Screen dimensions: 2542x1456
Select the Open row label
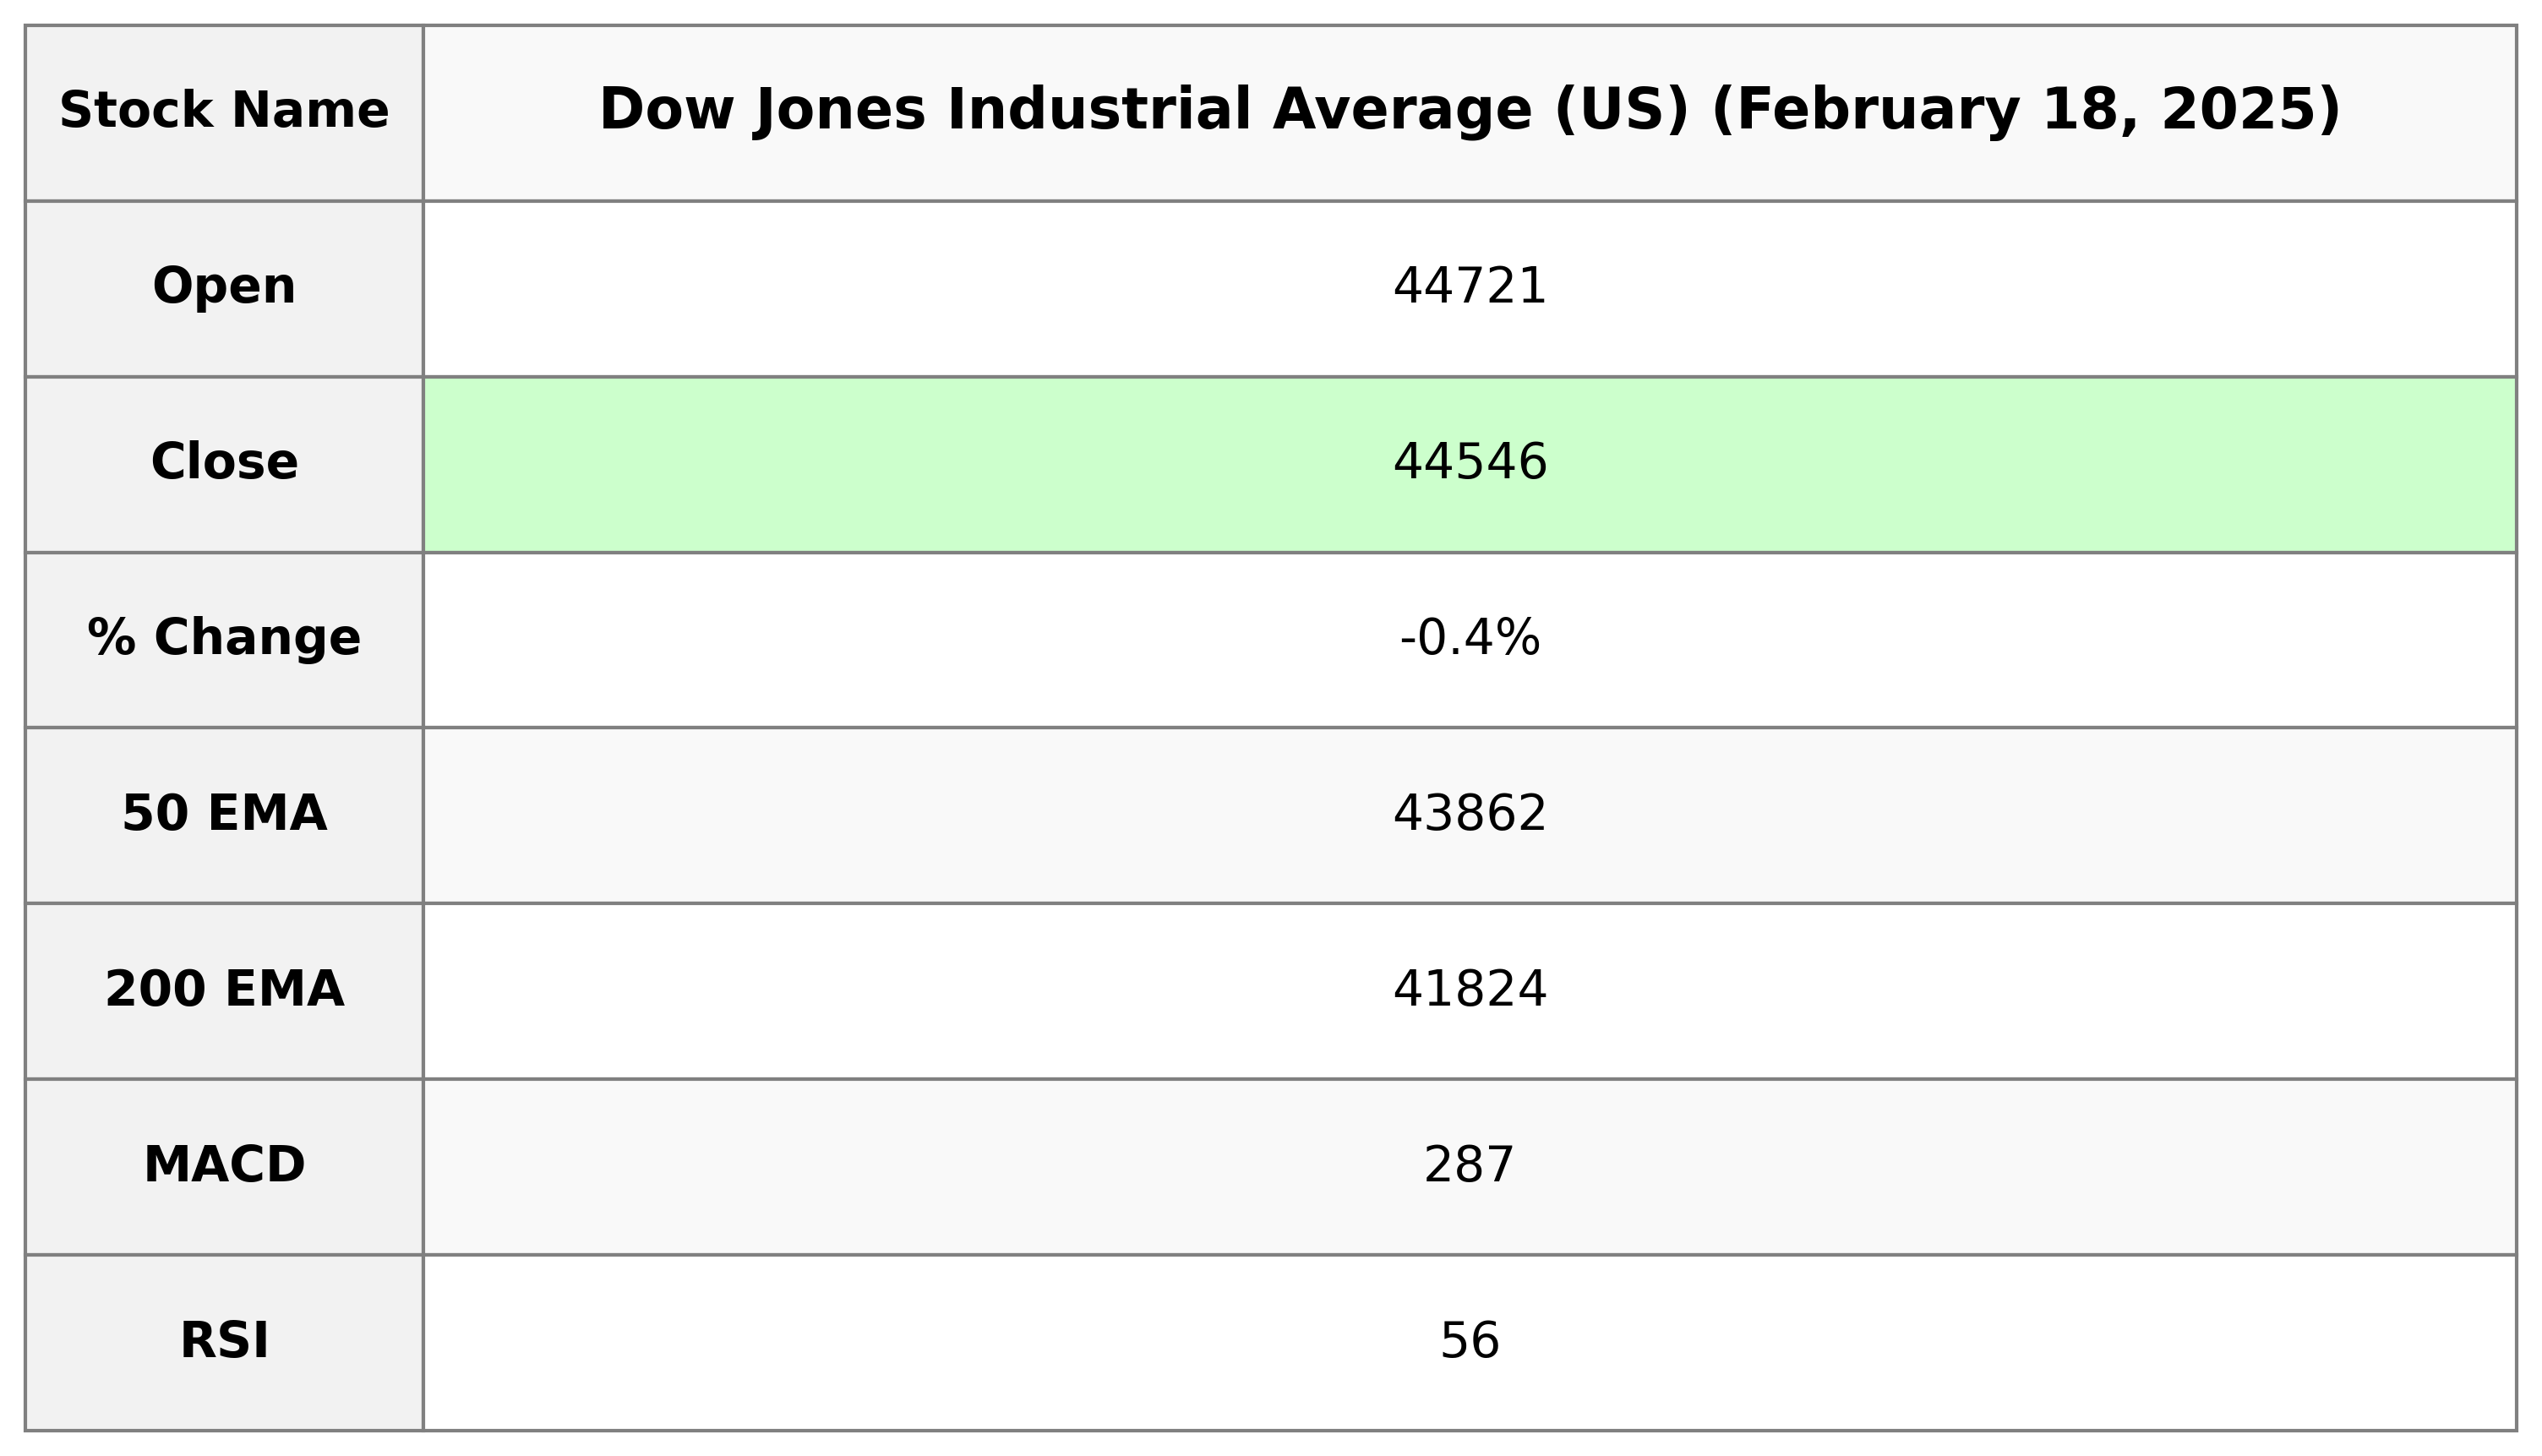[x=224, y=287]
